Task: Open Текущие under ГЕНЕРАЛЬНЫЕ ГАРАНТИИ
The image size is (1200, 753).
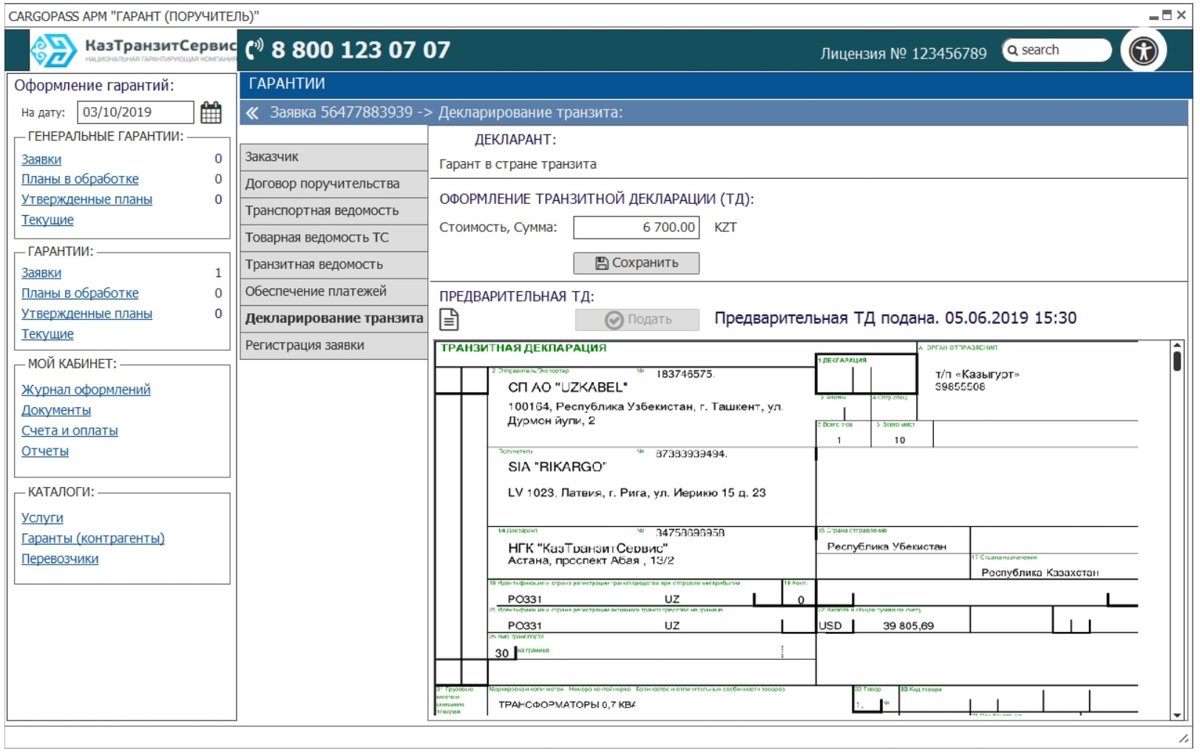Action: 47,220
